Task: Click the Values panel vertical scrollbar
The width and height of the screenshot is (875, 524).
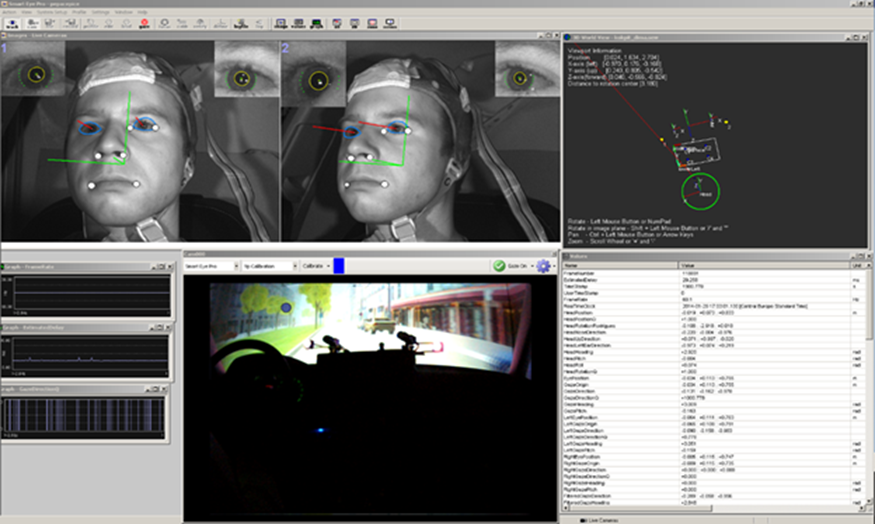Action: [x=868, y=390]
